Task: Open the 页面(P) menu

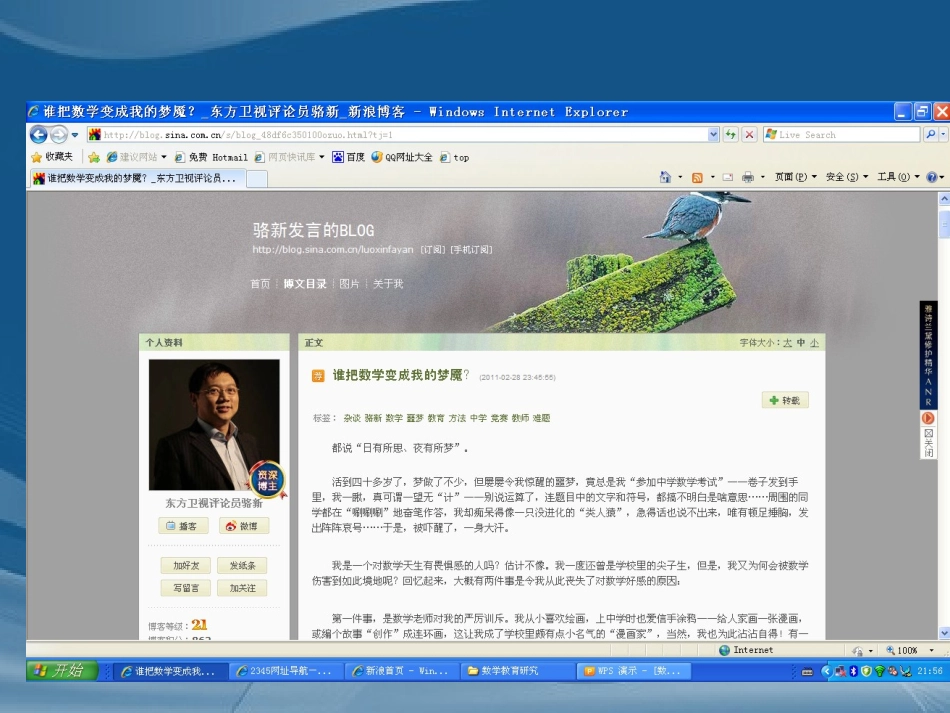Action: [796, 177]
